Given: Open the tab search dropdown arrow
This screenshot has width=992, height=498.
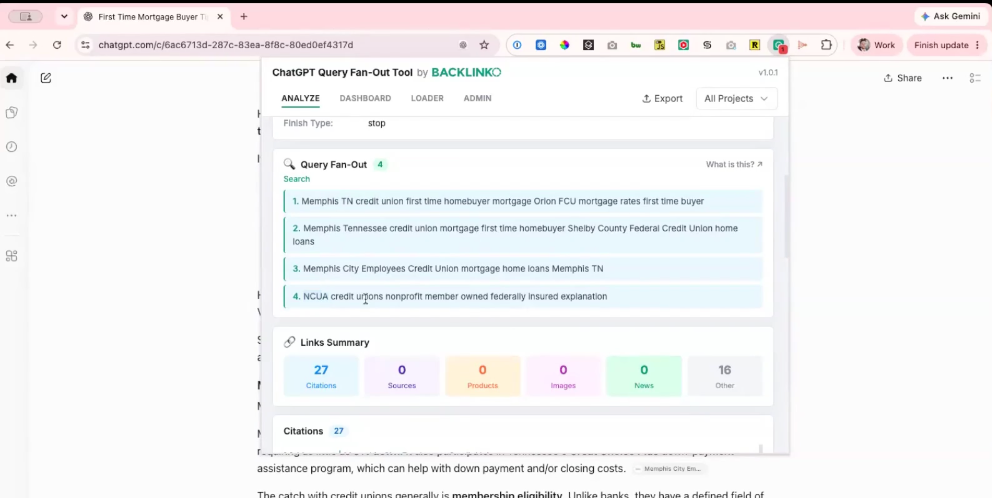Looking at the screenshot, I should (x=64, y=16).
